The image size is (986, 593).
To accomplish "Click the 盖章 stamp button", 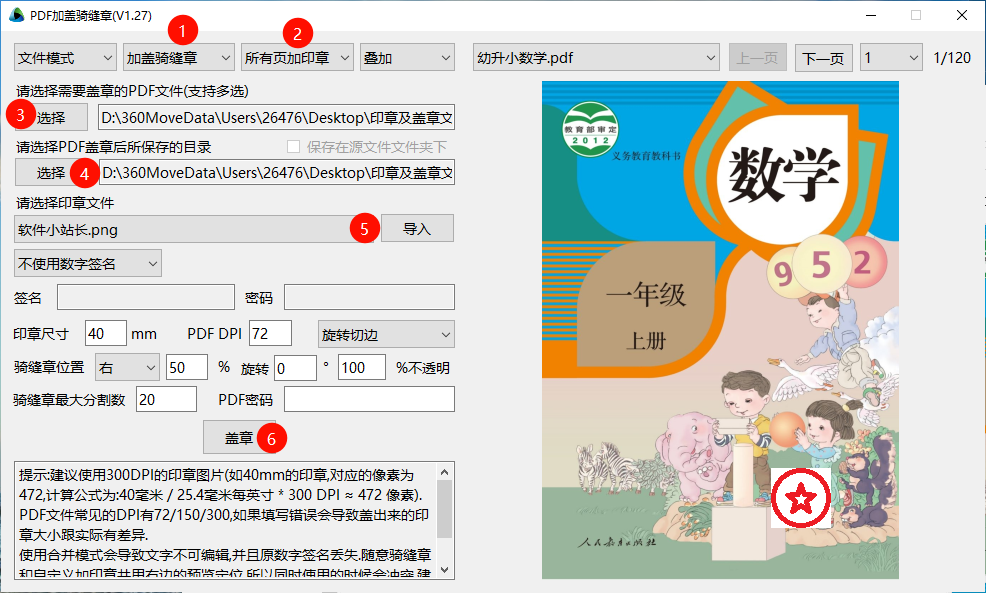I will pyautogui.click(x=239, y=437).
